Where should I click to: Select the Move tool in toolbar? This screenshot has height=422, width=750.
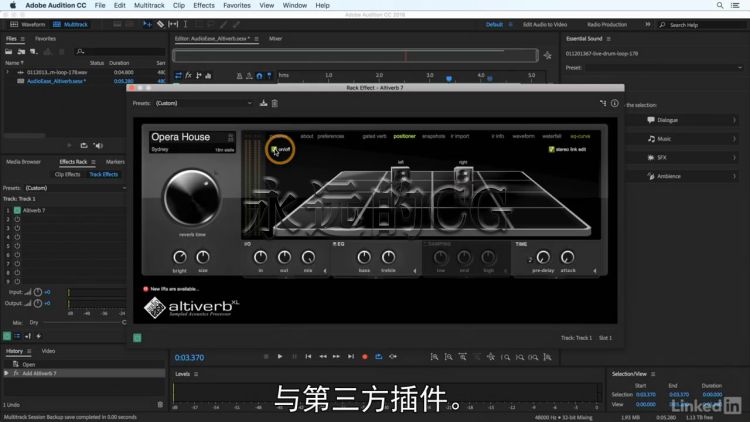pyautogui.click(x=147, y=24)
